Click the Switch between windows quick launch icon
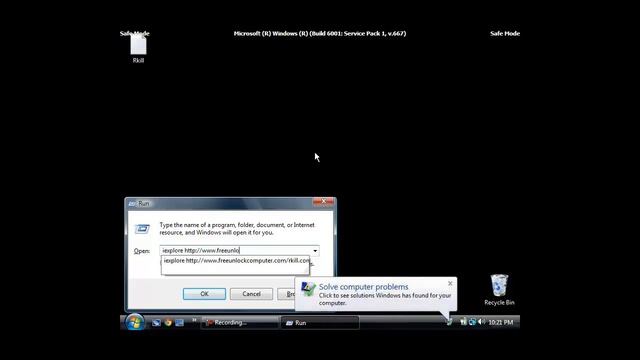 (x=179, y=322)
